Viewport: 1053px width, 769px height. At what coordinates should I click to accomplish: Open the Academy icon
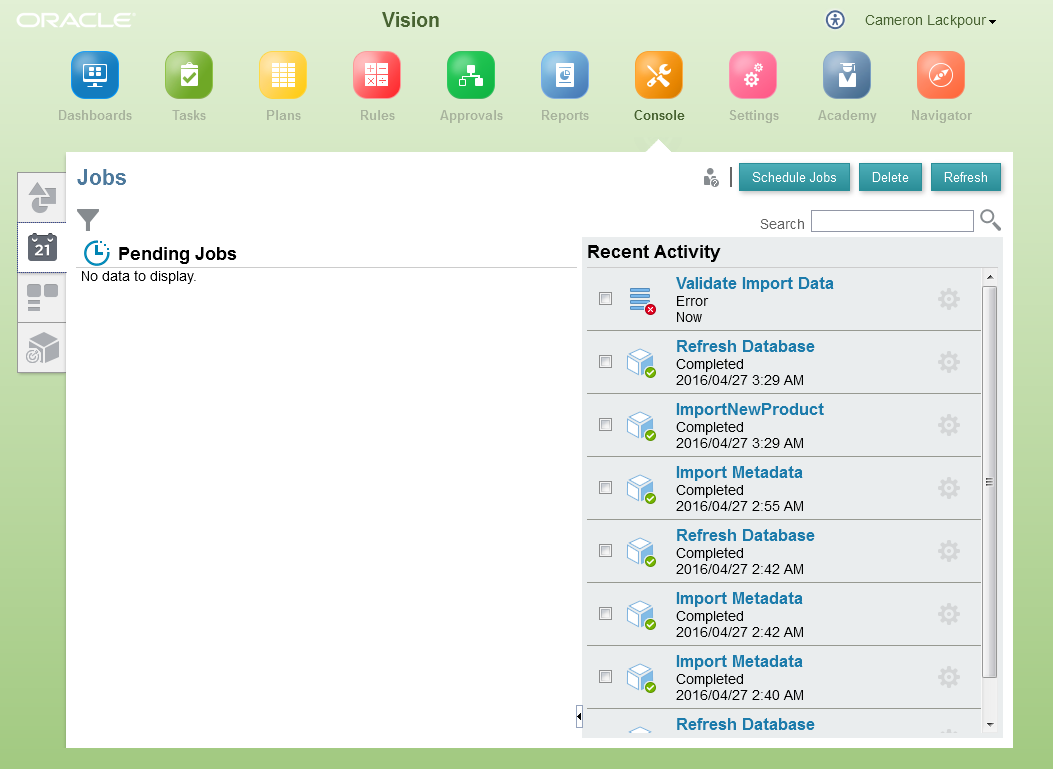(x=847, y=75)
